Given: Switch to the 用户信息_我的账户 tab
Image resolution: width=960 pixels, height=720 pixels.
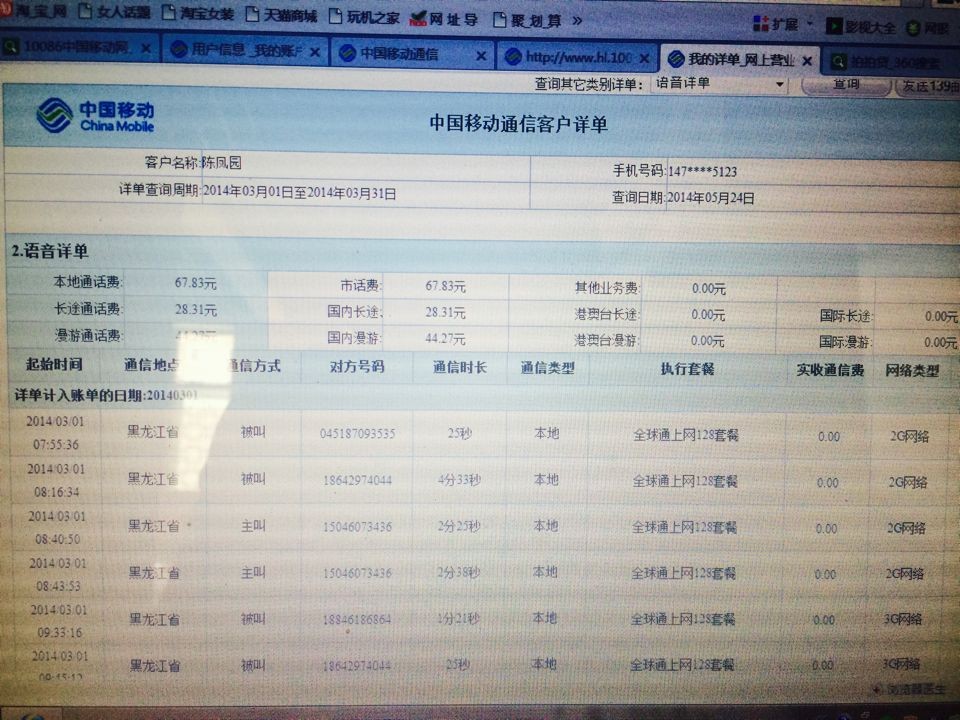Looking at the screenshot, I should 244,50.
